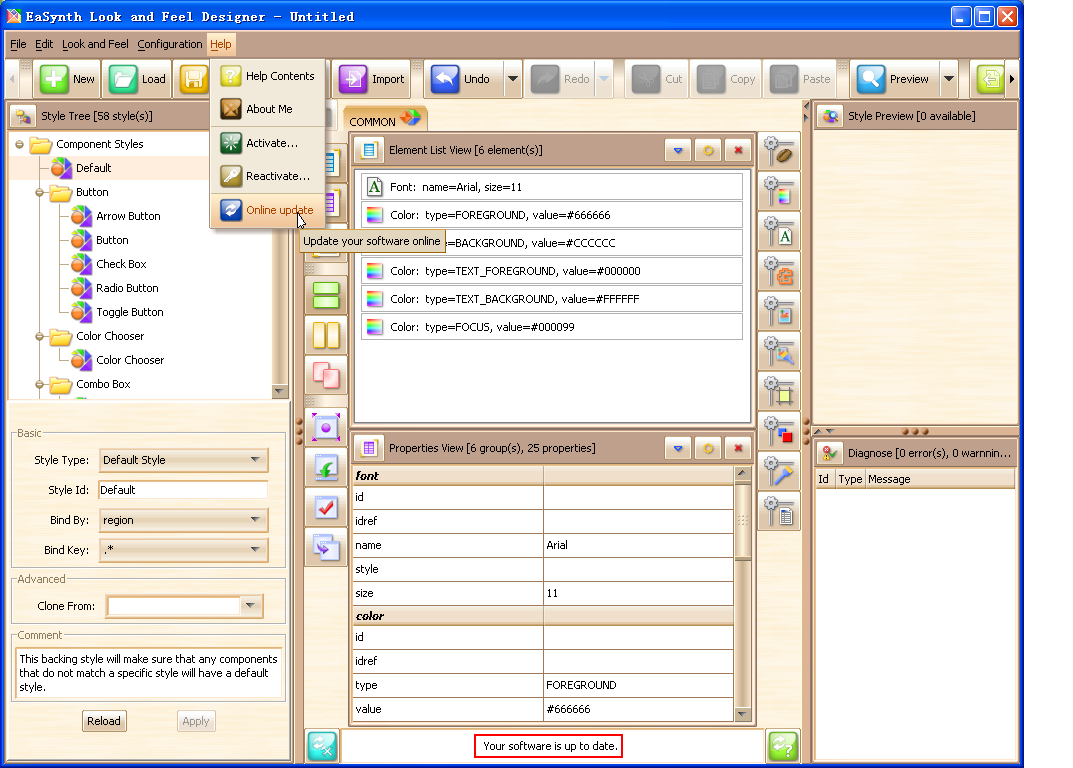The image size is (1073, 768).
Task: Click the Reload button
Action: [104, 721]
